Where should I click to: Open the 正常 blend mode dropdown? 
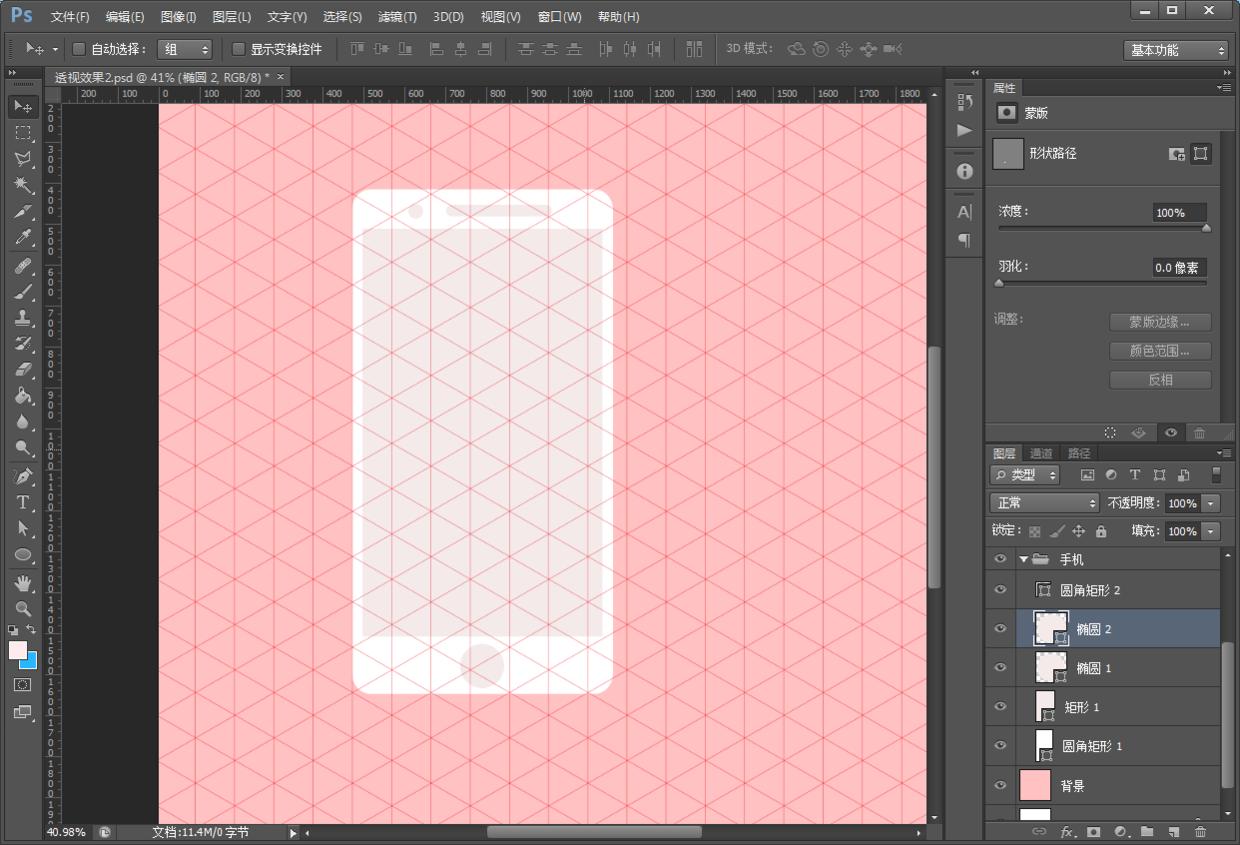(1044, 503)
